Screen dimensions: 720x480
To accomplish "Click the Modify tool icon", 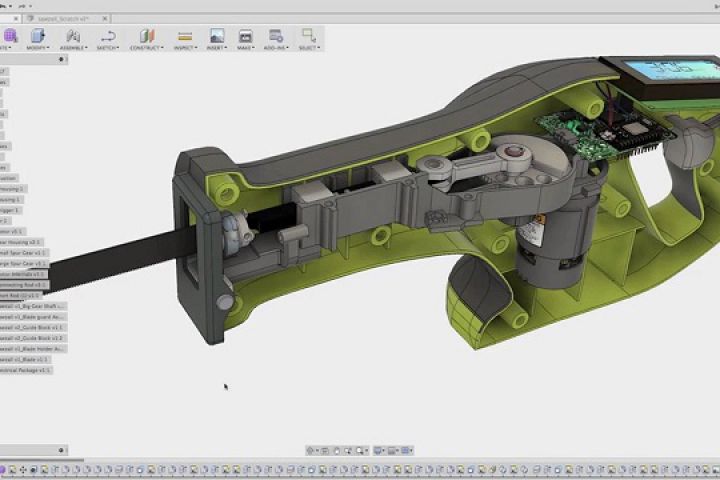I will pos(37,36).
